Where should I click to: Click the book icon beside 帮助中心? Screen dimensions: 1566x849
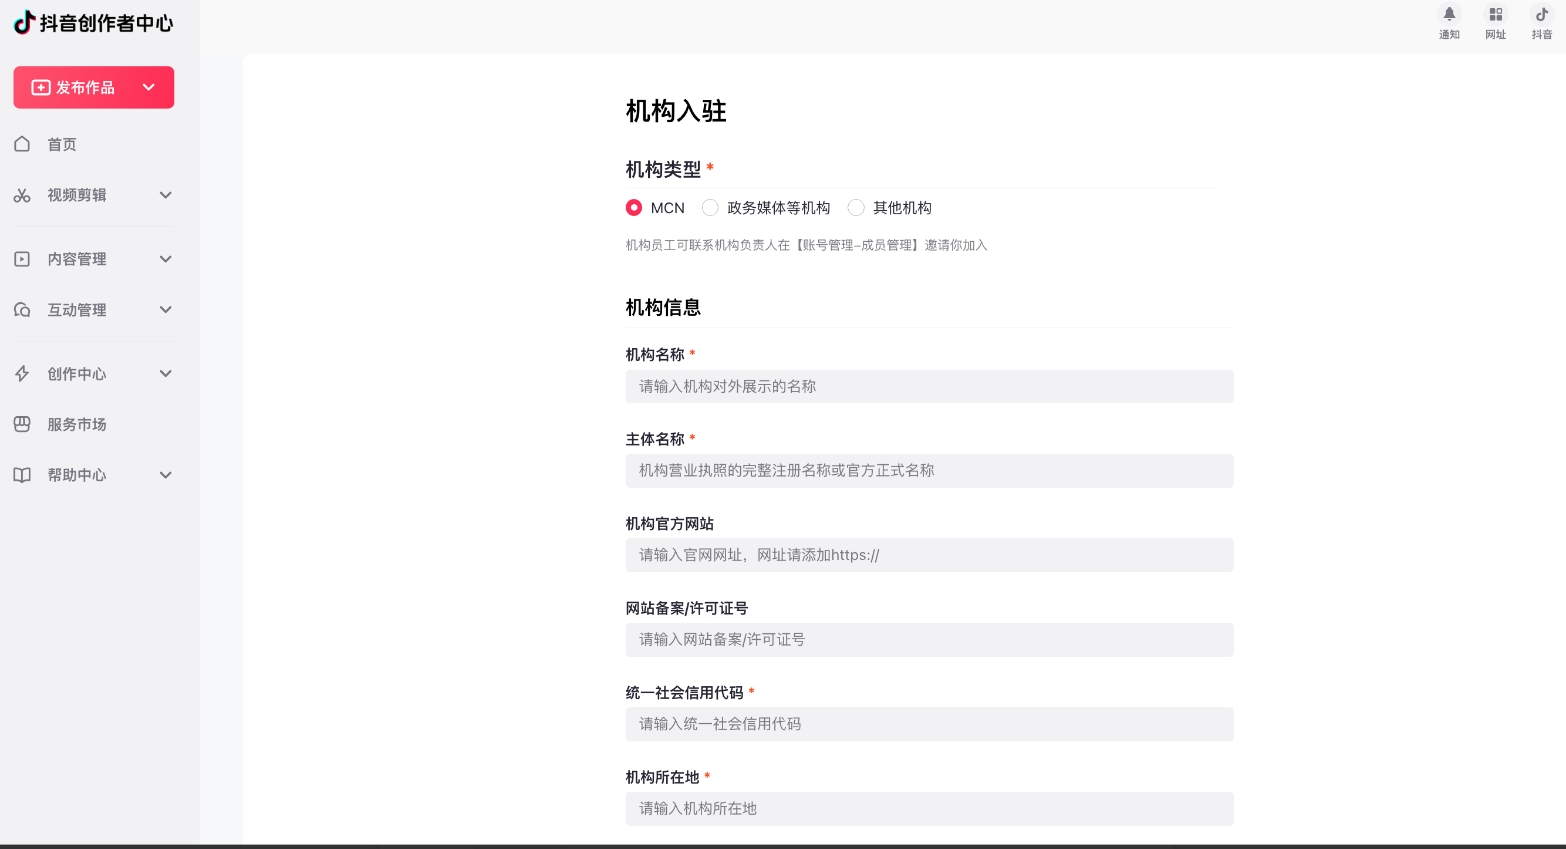coord(22,475)
